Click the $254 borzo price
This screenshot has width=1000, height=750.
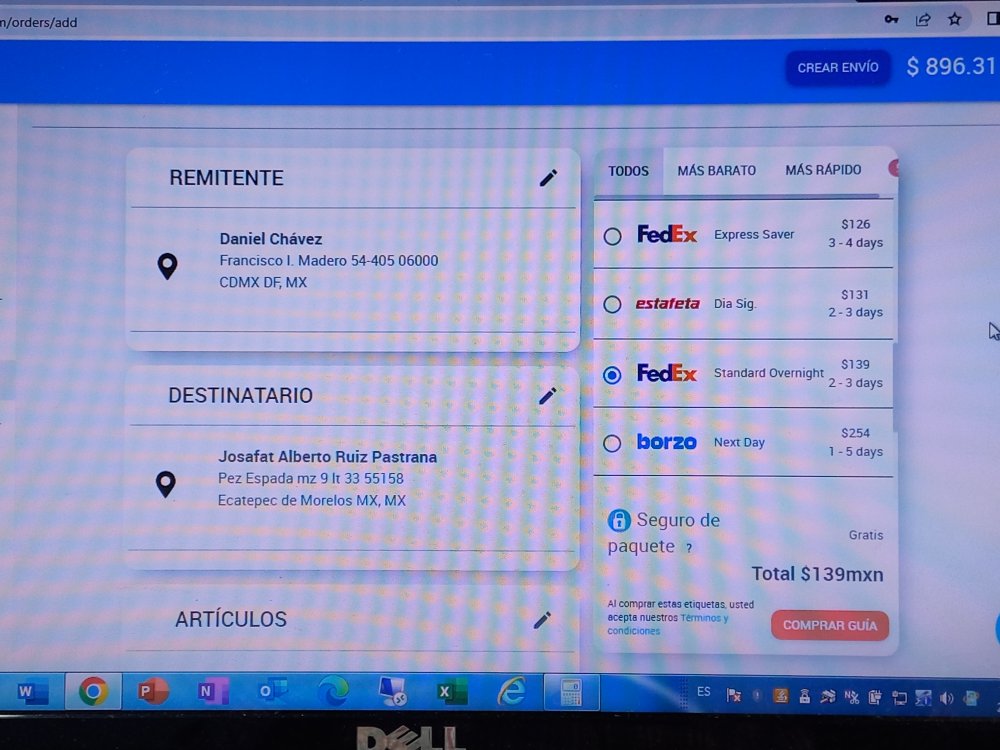pos(855,433)
